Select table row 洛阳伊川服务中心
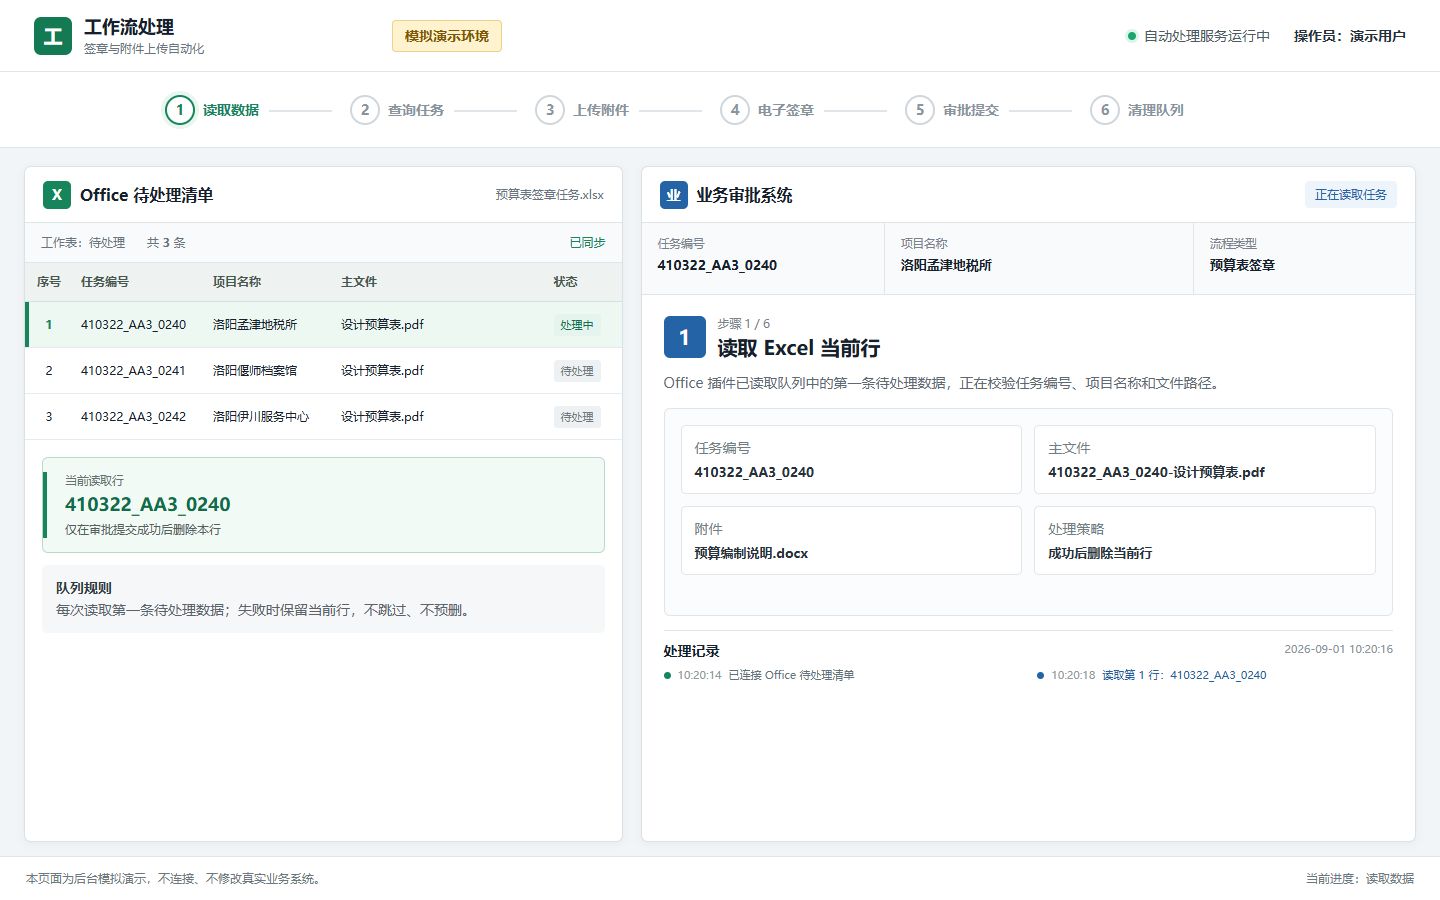The image size is (1440, 900). (324, 417)
